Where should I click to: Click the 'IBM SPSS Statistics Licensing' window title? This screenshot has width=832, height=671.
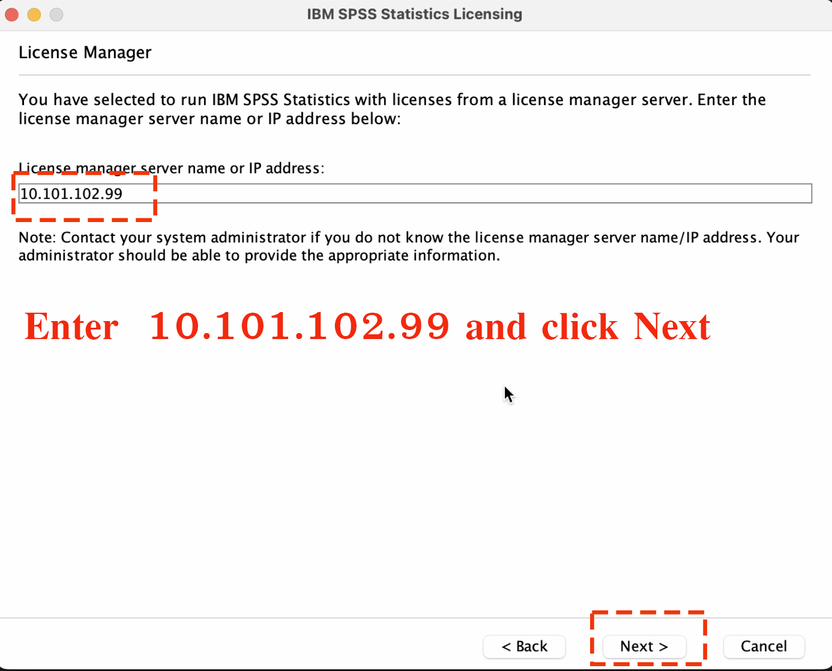point(415,14)
